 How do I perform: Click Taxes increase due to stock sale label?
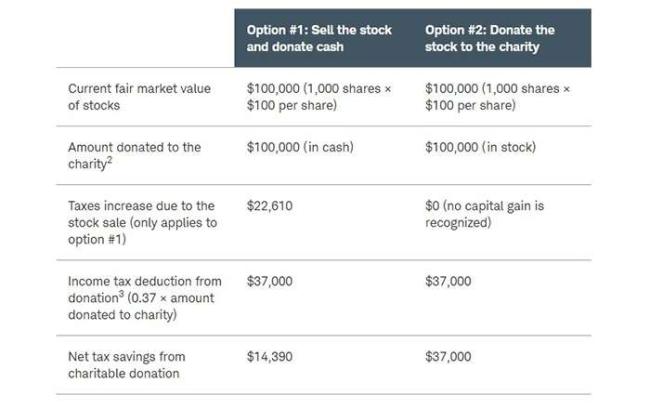[142, 223]
